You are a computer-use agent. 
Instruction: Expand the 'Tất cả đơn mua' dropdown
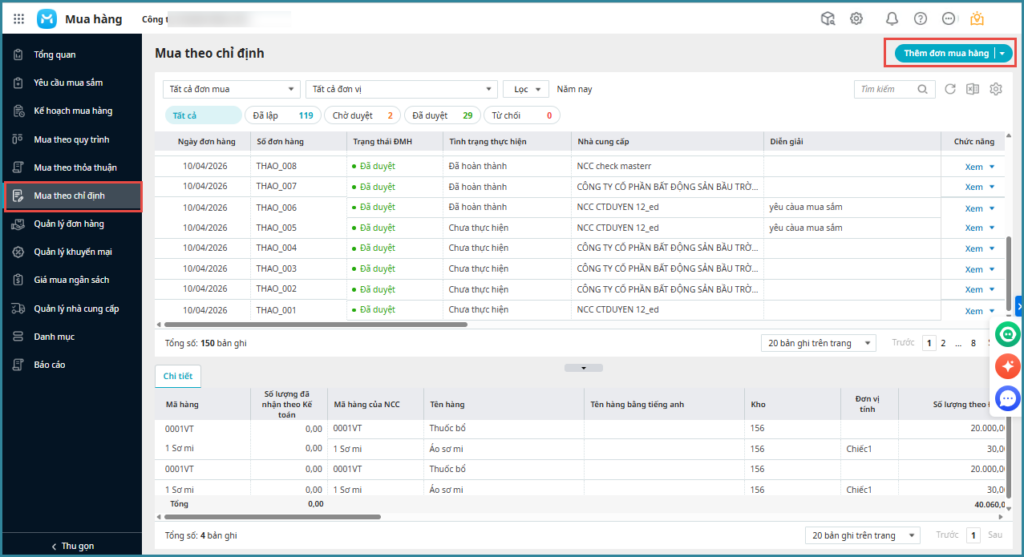pos(231,89)
